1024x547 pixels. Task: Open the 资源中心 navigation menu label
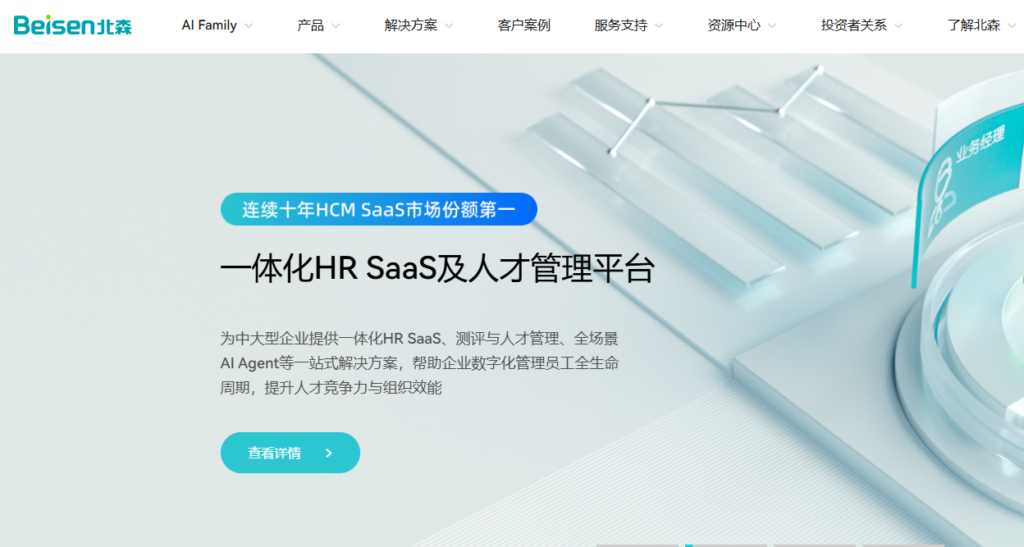pyautogui.click(x=734, y=25)
